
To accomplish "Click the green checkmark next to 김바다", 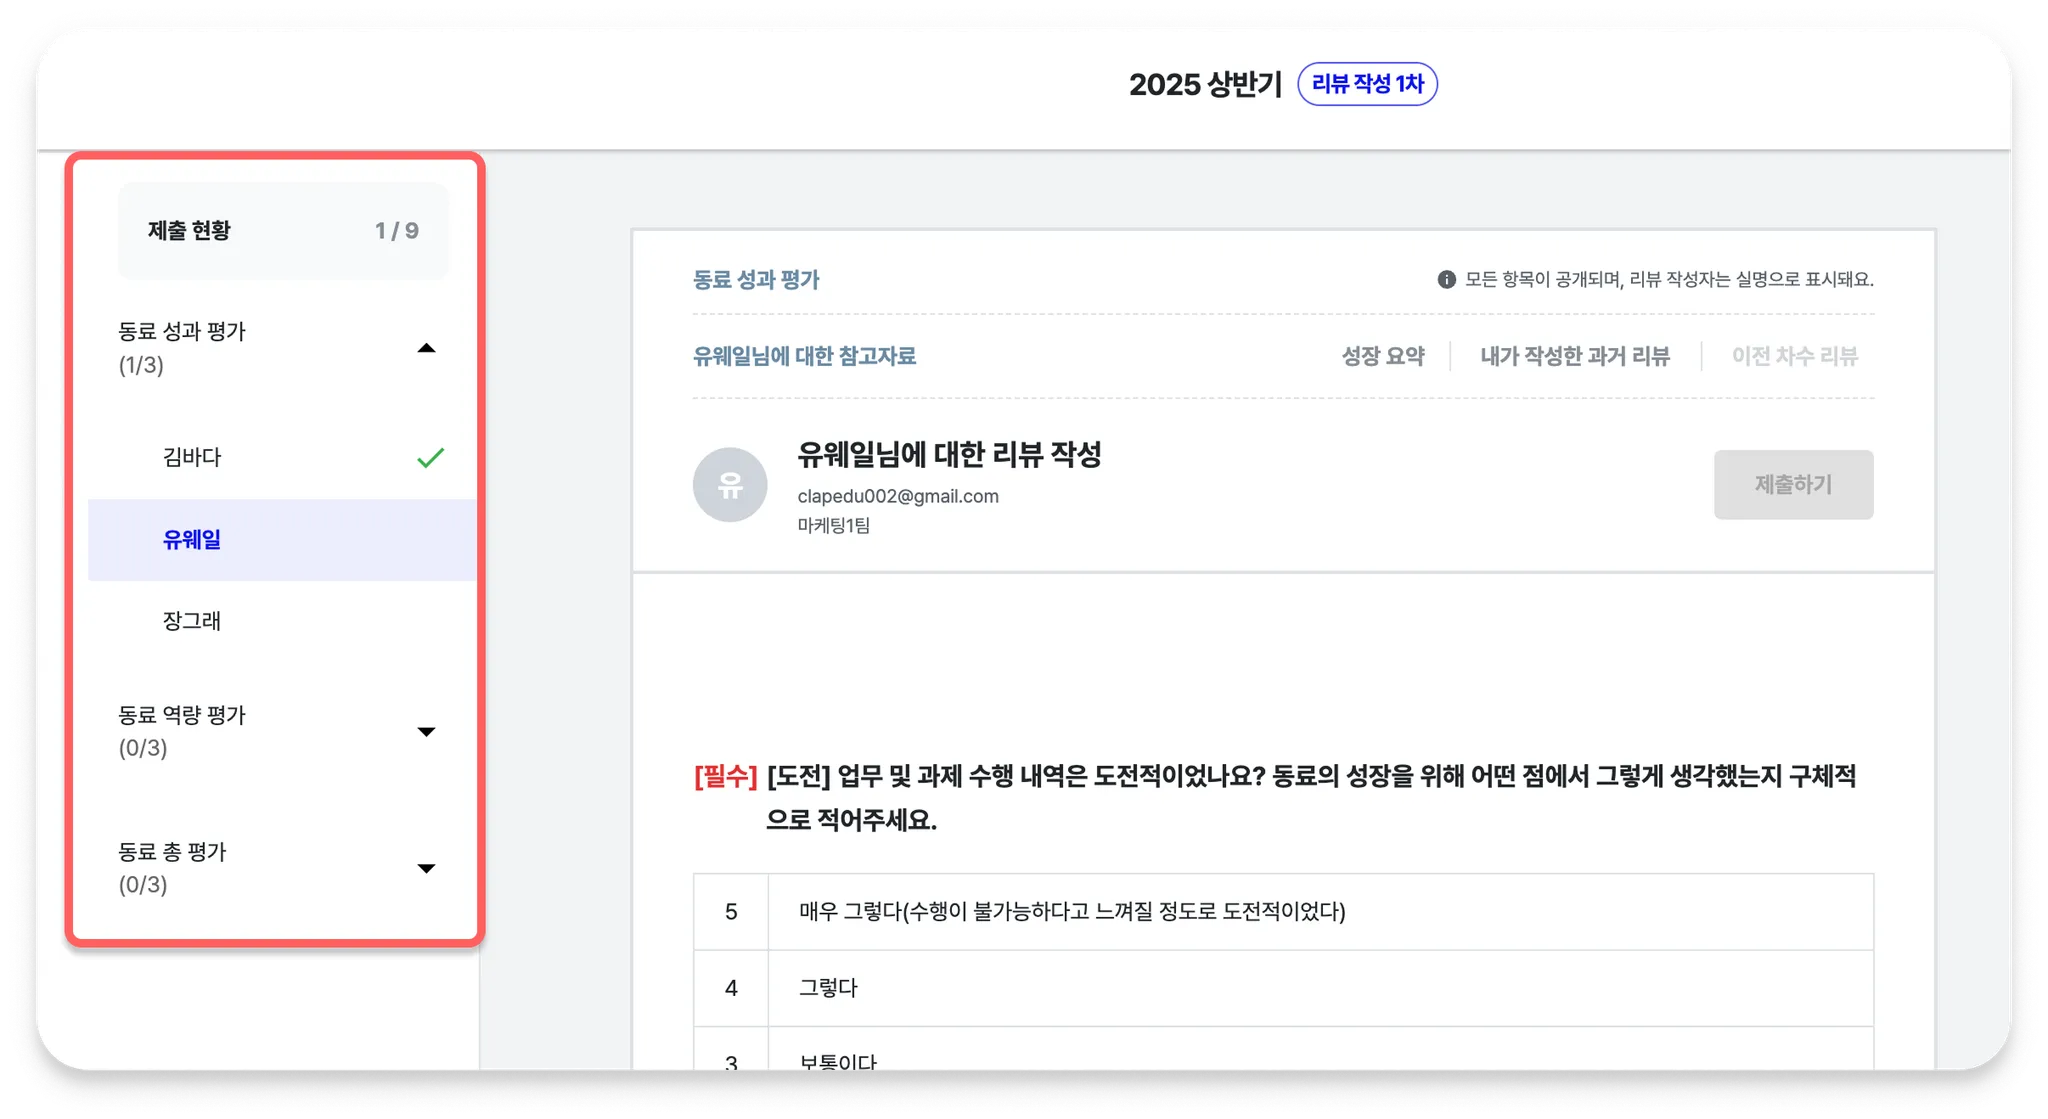I will (430, 457).
